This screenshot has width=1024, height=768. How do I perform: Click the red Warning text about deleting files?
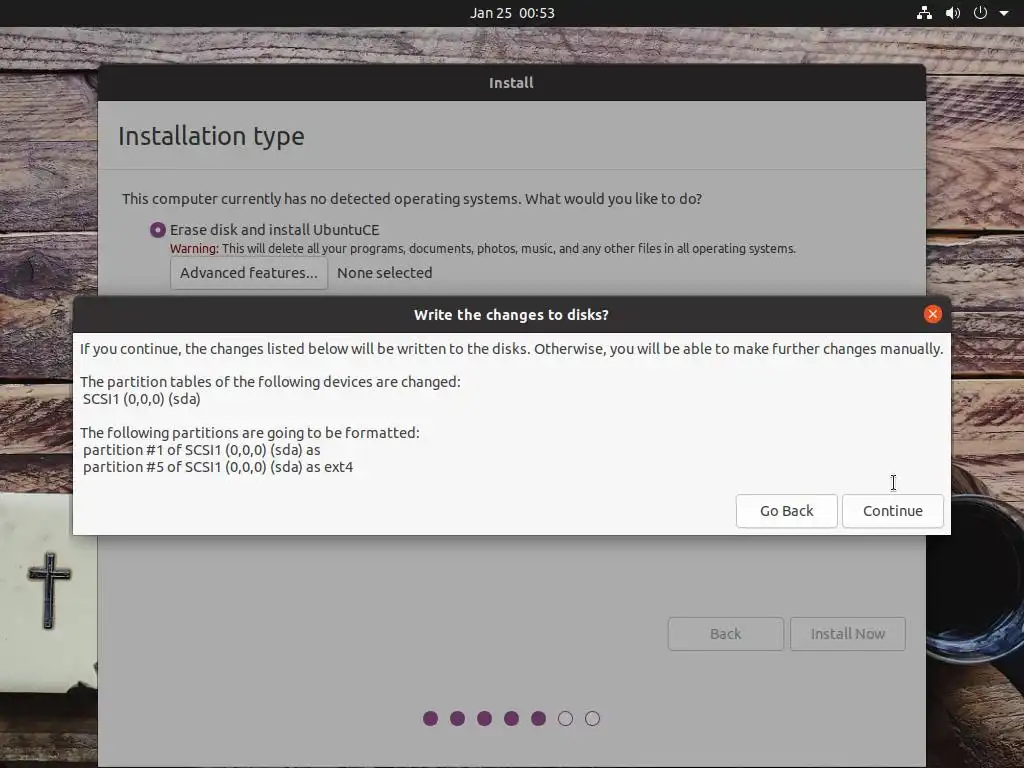(x=483, y=249)
